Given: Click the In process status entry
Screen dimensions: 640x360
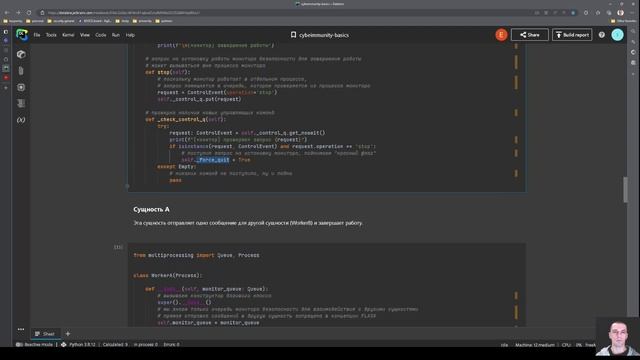Looking at the screenshot, I should click(x=145, y=344).
